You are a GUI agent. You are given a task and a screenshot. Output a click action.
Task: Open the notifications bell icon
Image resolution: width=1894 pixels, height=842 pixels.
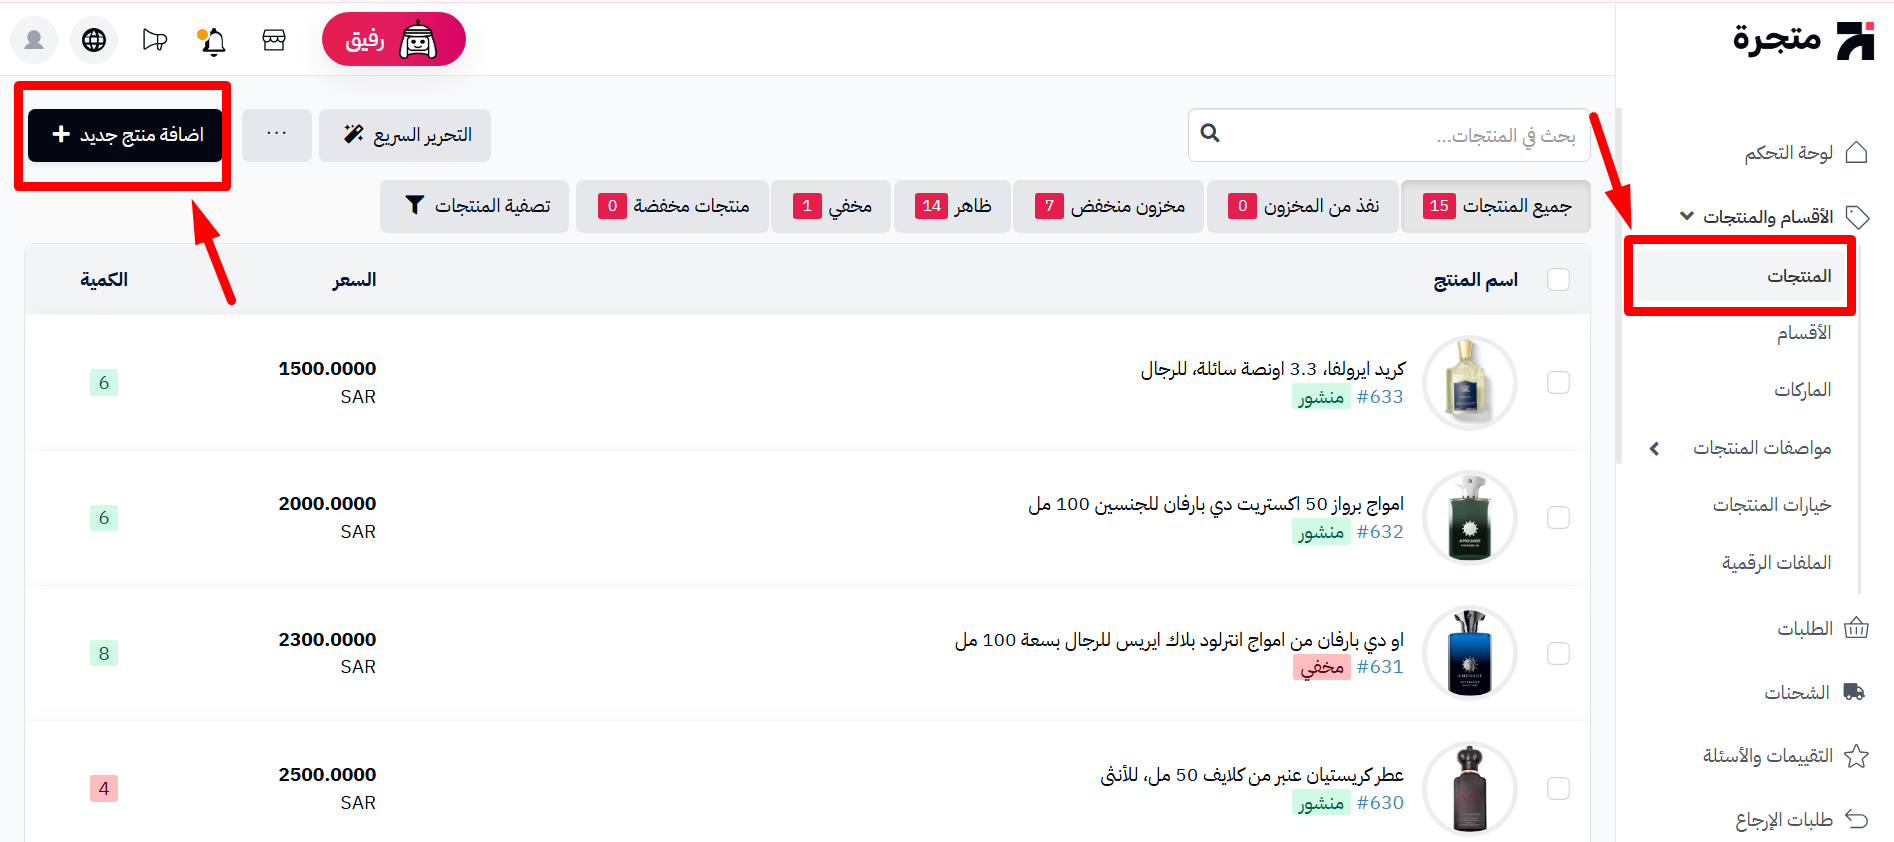(x=212, y=40)
